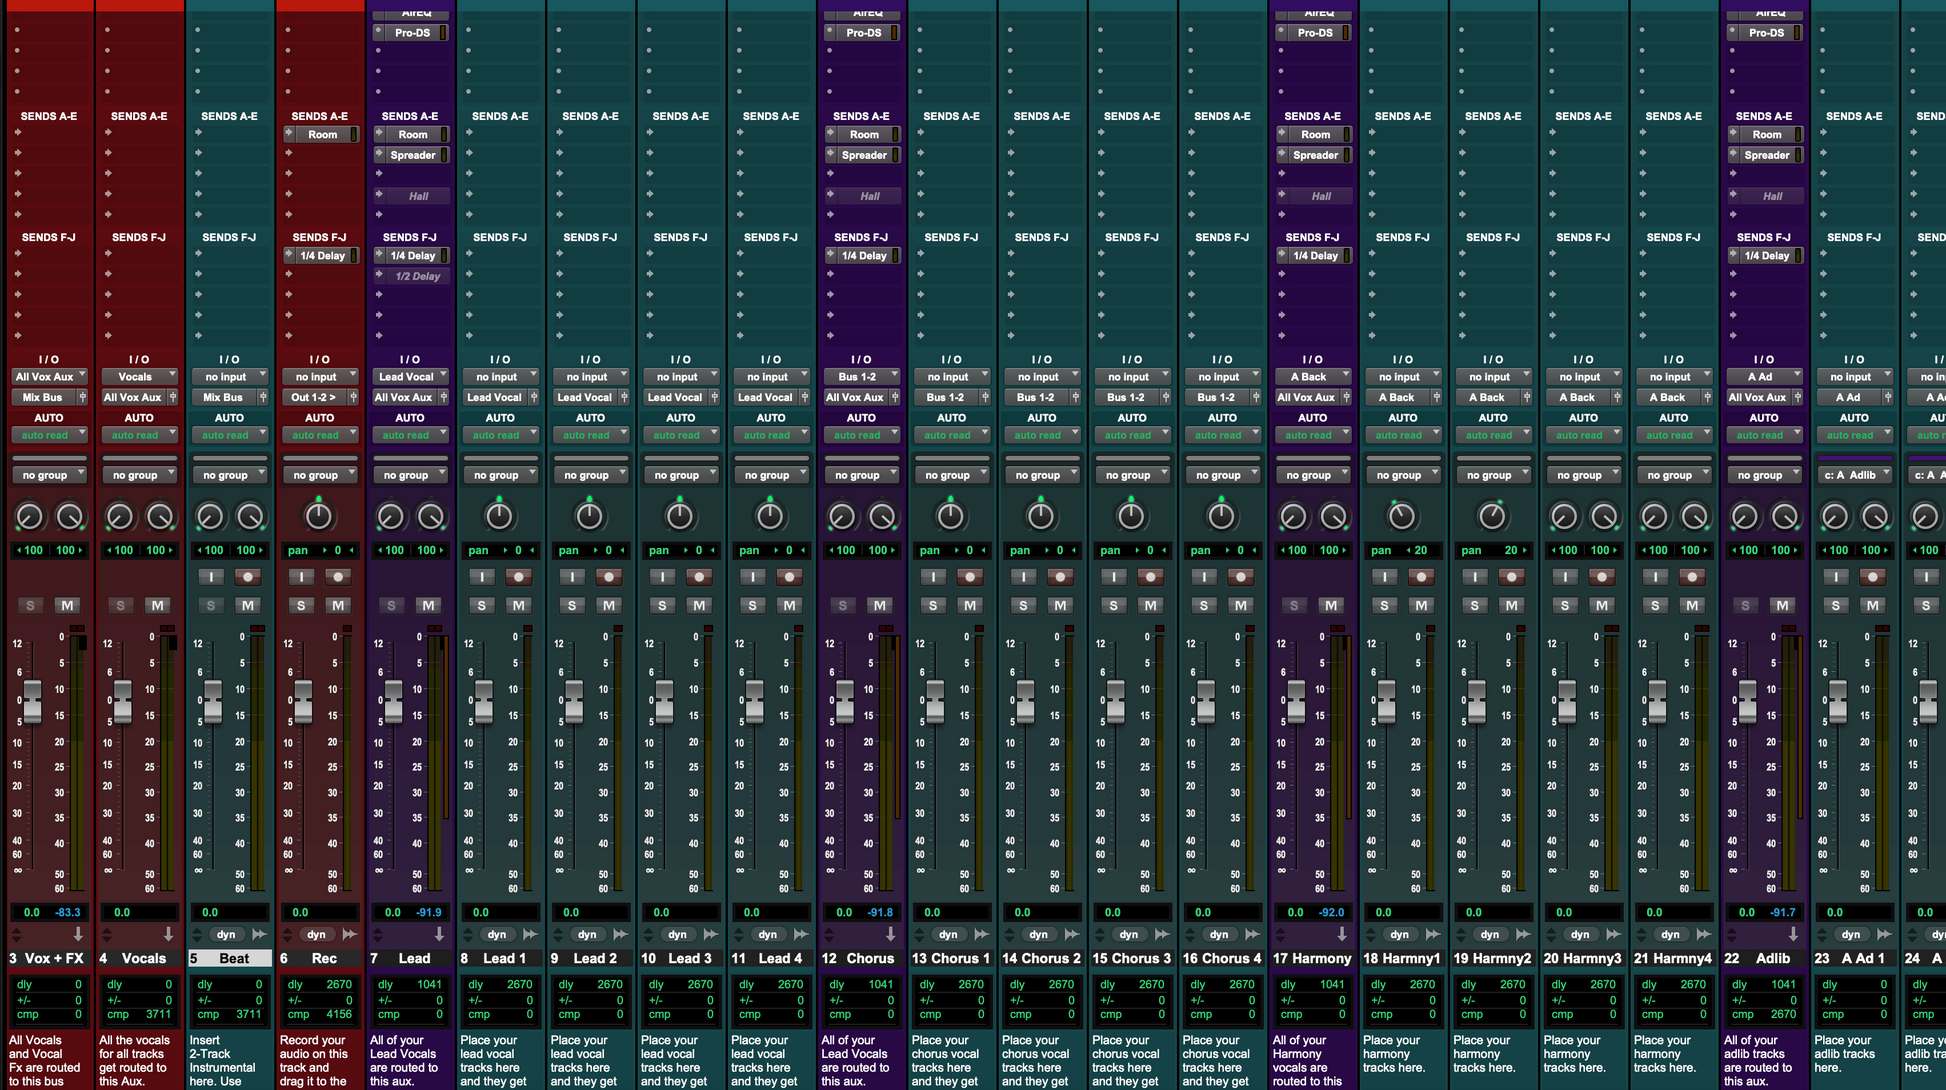Open the group selector on Chorus track
This screenshot has width=1946, height=1090.
(861, 476)
